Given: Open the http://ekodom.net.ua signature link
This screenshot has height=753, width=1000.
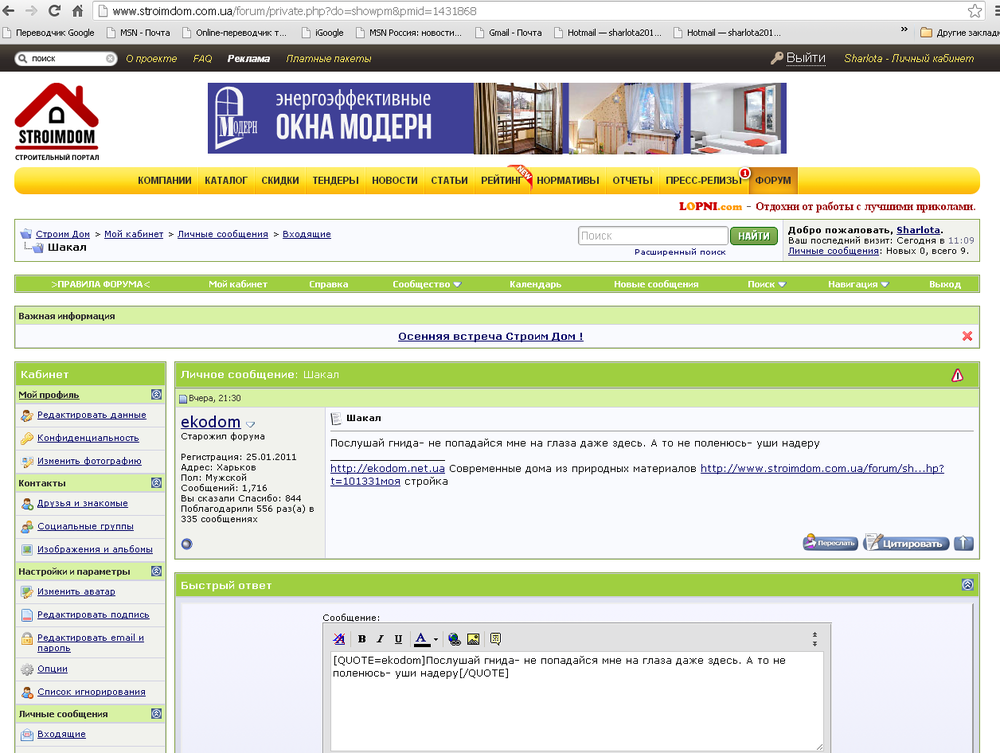Looking at the screenshot, I should point(387,468).
